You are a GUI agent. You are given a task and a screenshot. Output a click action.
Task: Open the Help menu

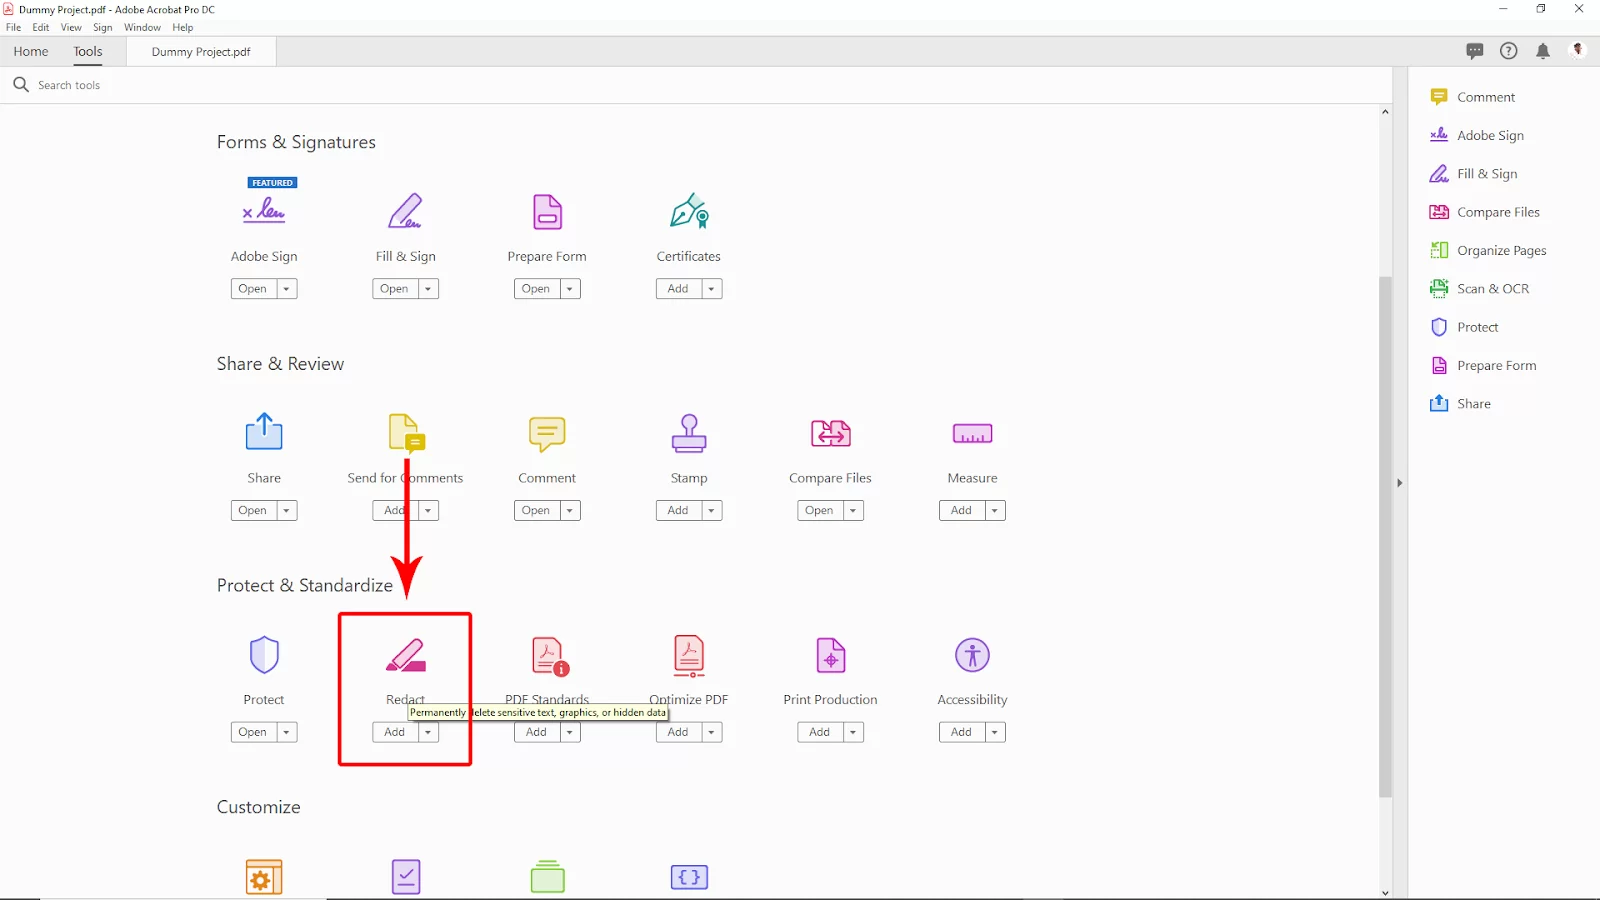[x=183, y=27]
